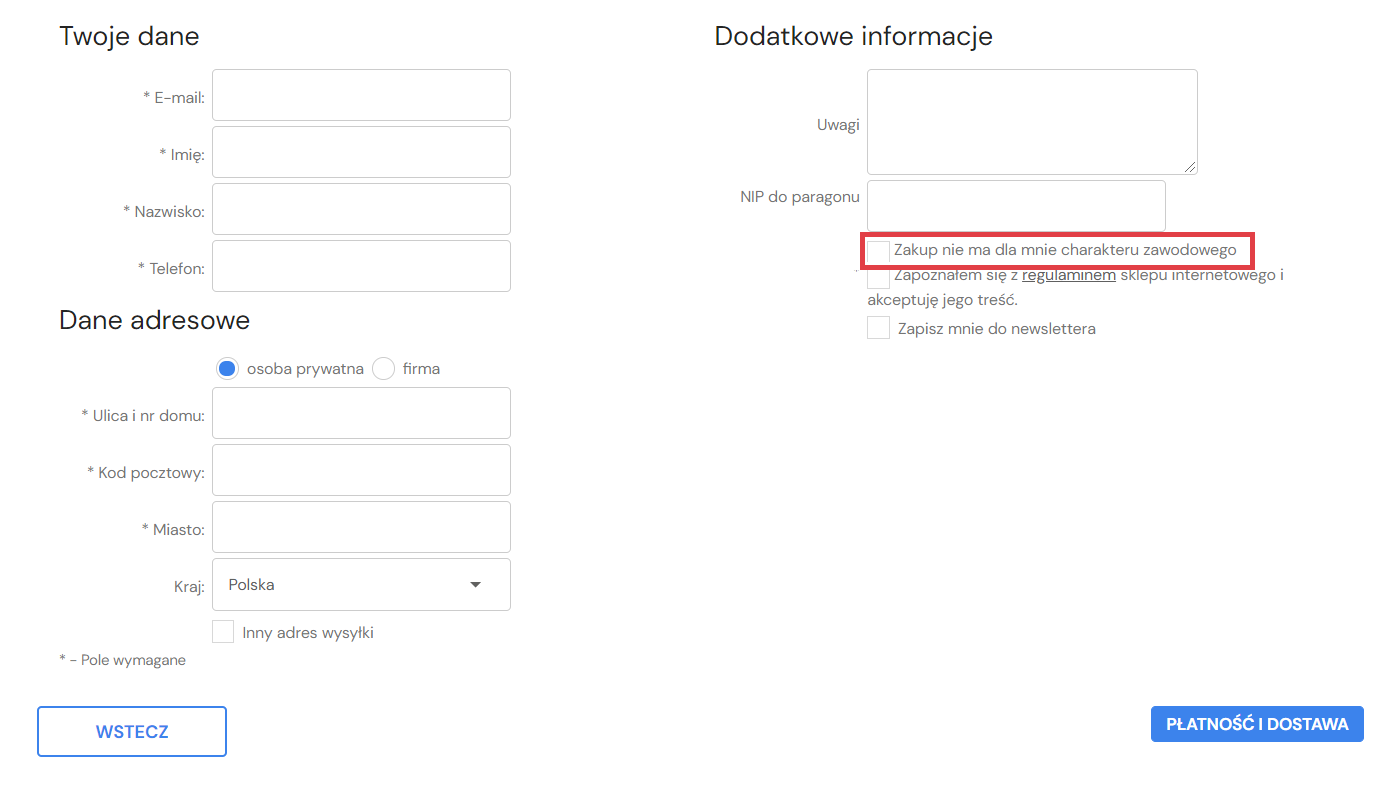Click the Uwagi textarea resize handle
Image resolution: width=1378 pixels, height=790 pixels.
pos(1190,167)
